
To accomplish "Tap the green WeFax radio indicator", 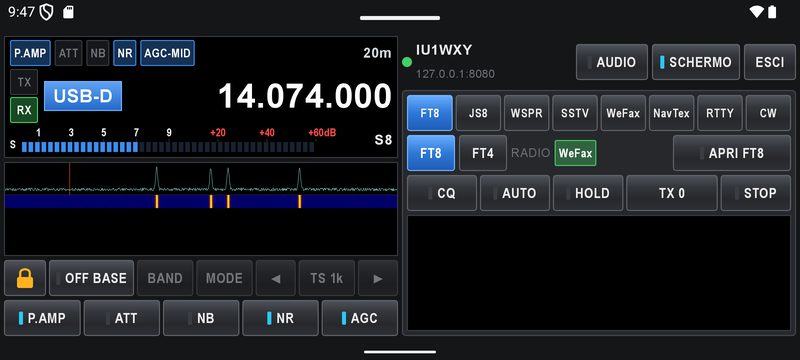I will tap(575, 153).
